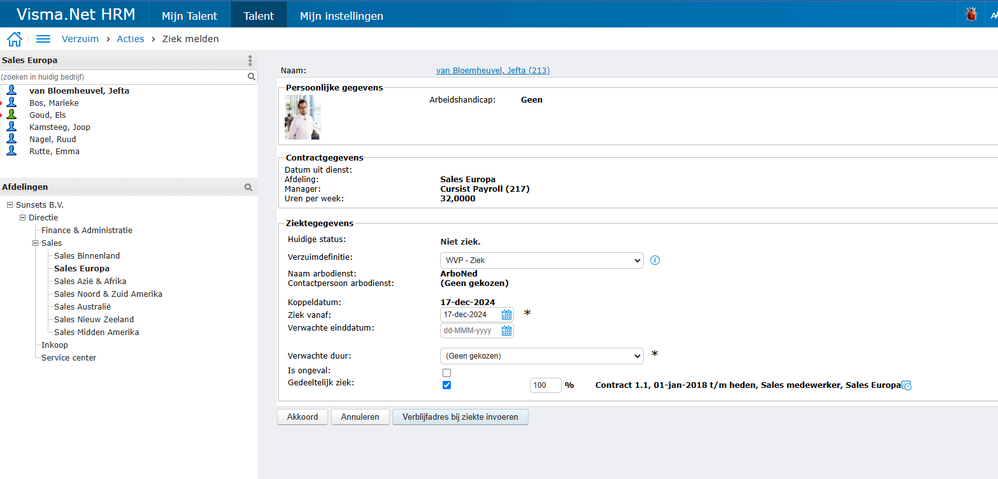Click the employee search input field
This screenshot has height=479, width=998.
[123, 76]
